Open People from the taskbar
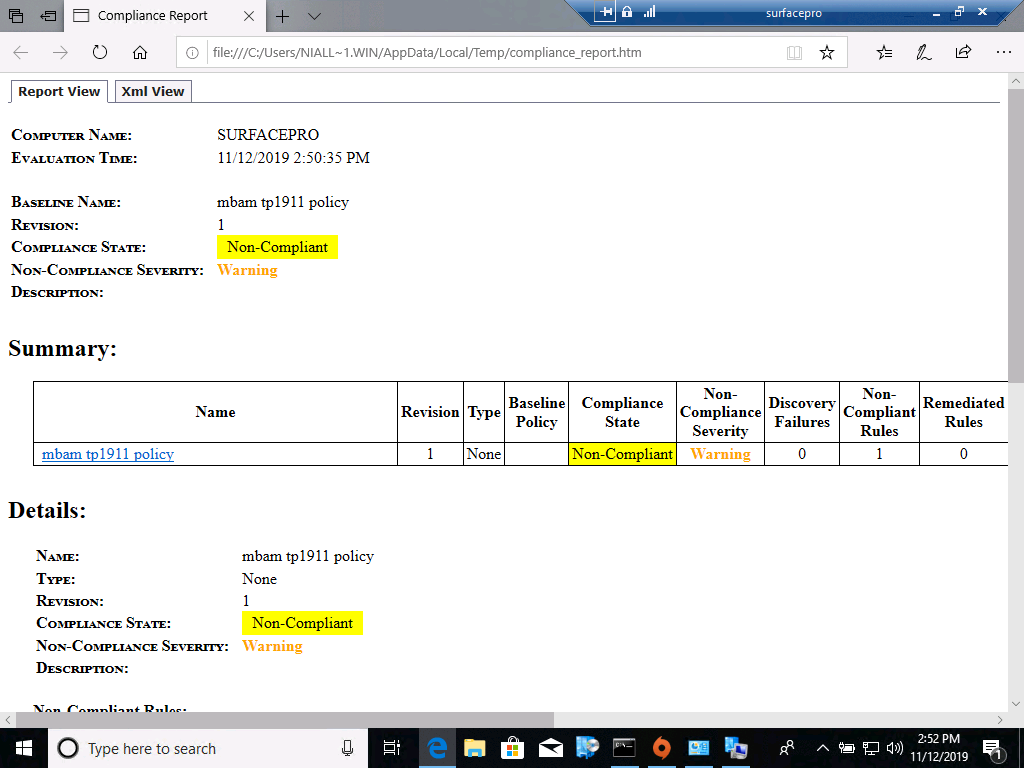 (787, 748)
